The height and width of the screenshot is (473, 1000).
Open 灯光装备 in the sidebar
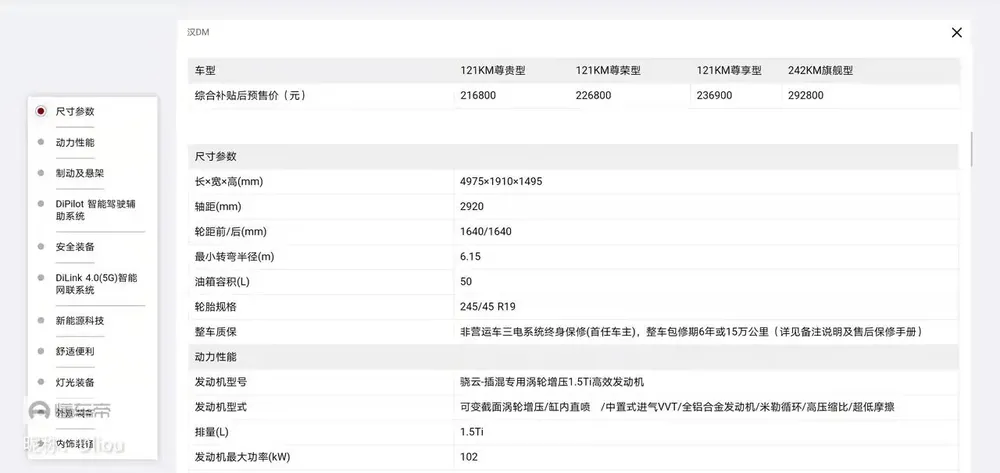point(75,382)
